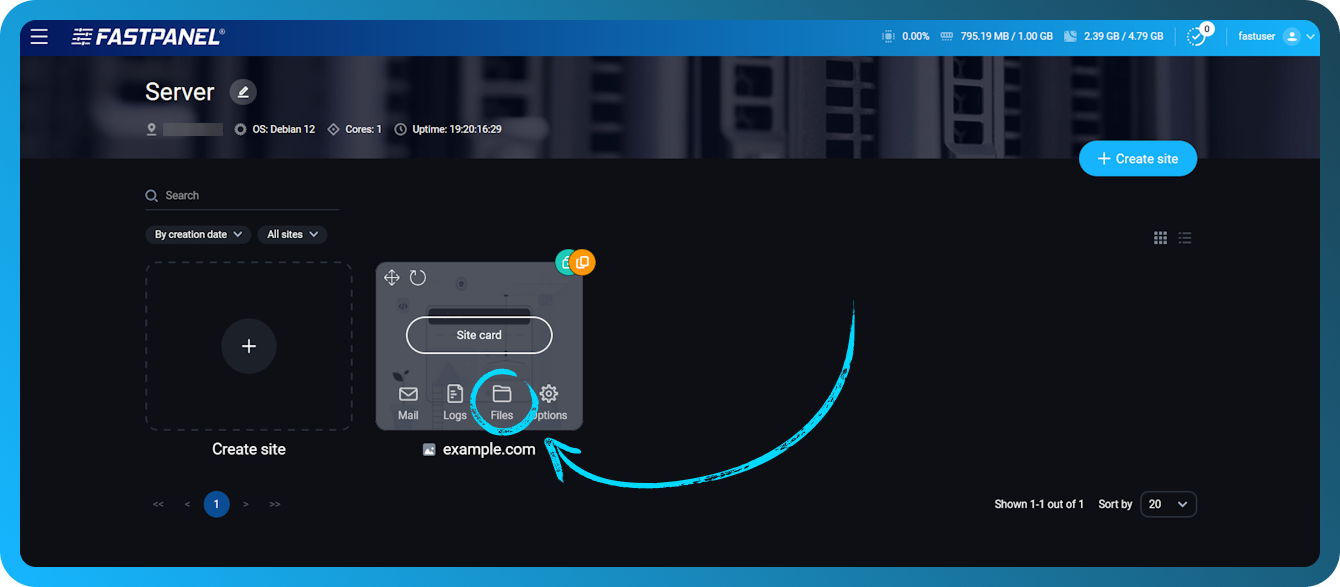Open the Site card for example.com
Image resolution: width=1340 pixels, height=587 pixels.
click(479, 335)
